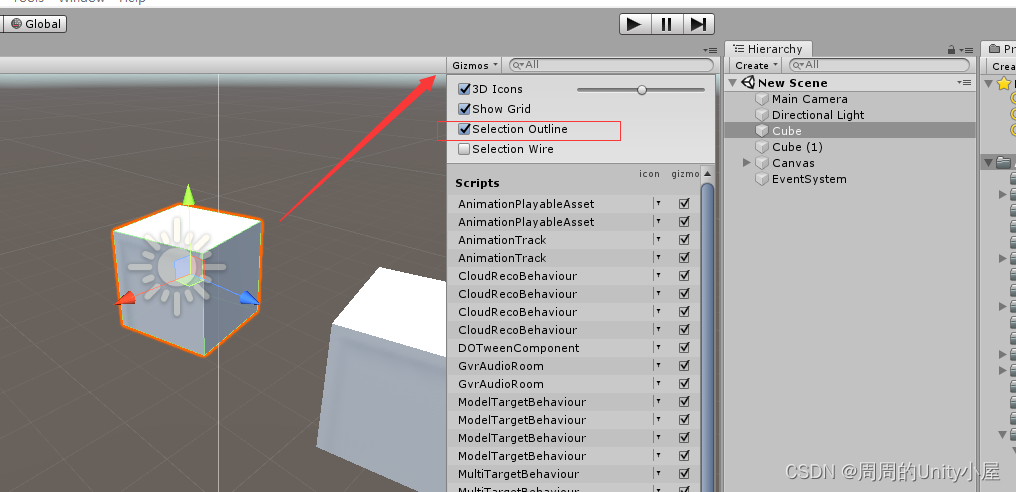Expand the Canvas object in Hierarchy
1016x492 pixels.
(746, 163)
